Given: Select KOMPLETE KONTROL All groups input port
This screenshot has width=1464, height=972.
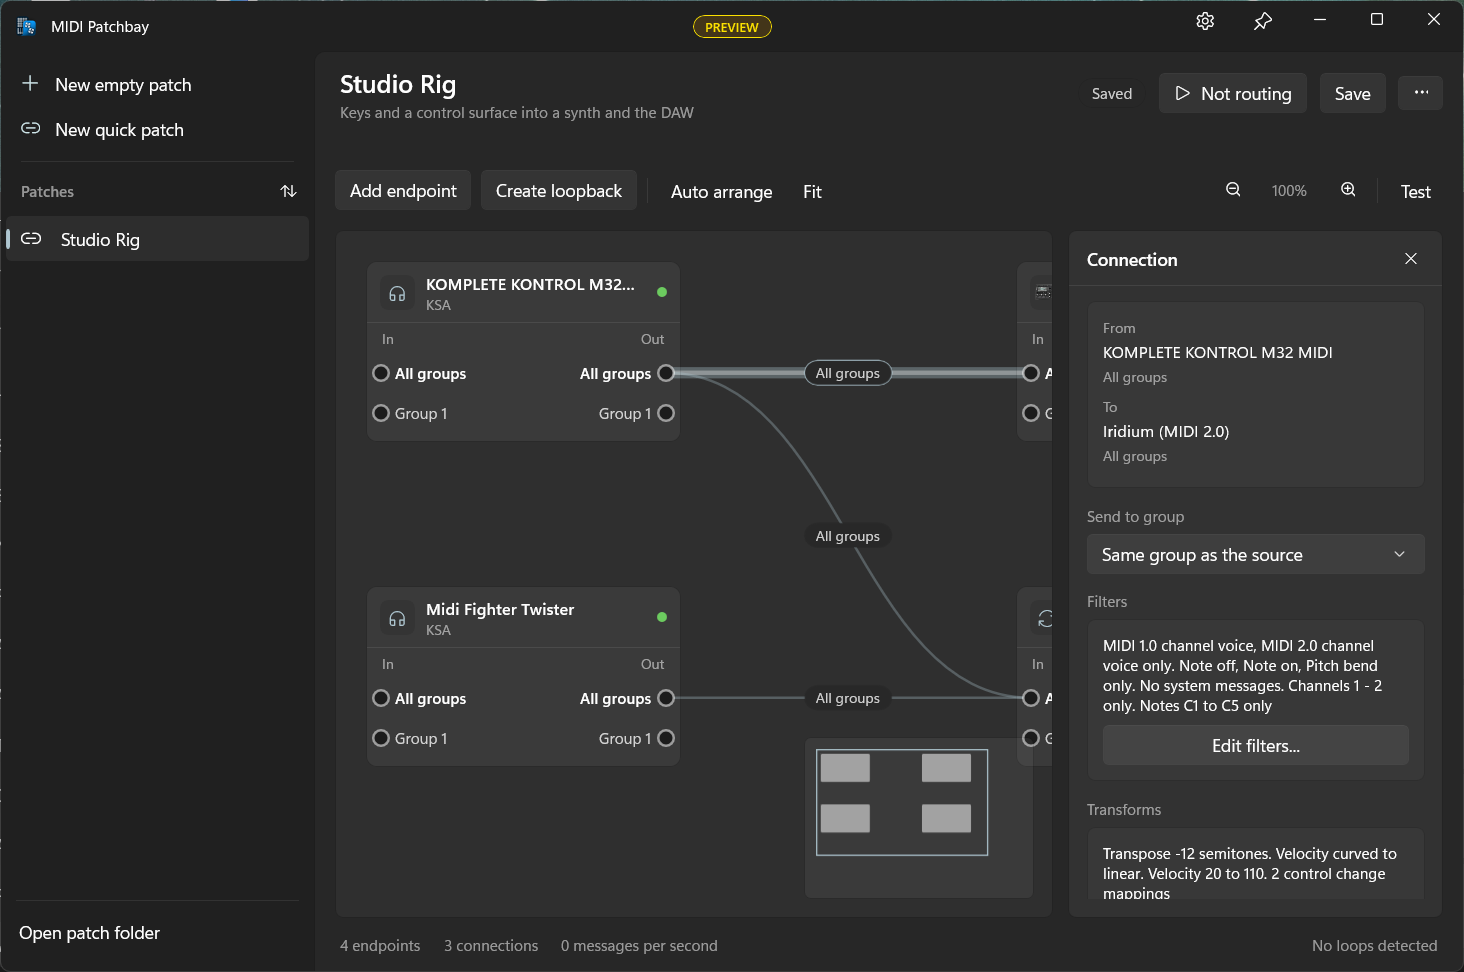Looking at the screenshot, I should tap(381, 373).
